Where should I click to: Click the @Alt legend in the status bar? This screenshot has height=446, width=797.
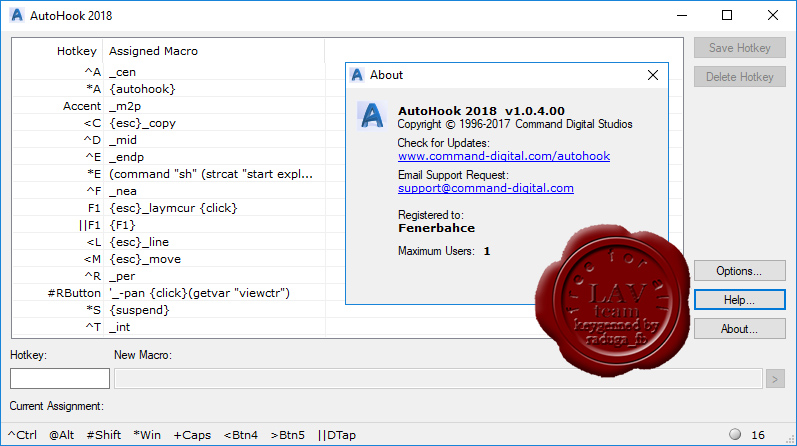pos(62,435)
